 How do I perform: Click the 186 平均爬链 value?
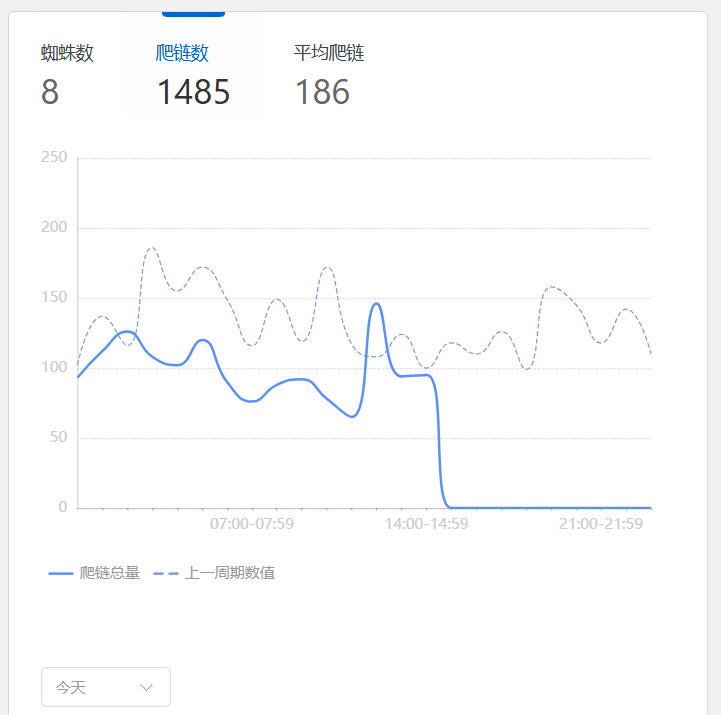pyautogui.click(x=322, y=92)
